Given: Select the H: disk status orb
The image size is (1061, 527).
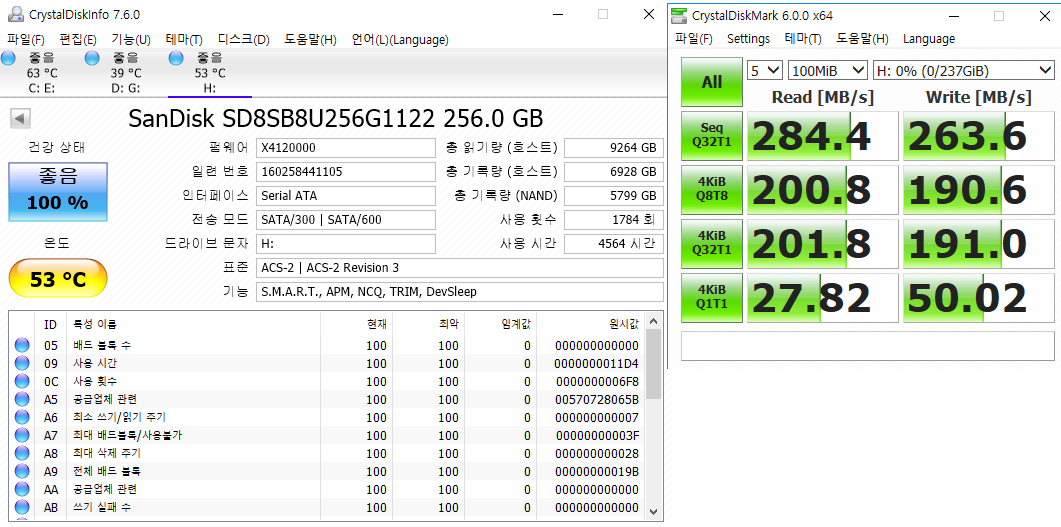Looking at the screenshot, I should click(x=177, y=59).
